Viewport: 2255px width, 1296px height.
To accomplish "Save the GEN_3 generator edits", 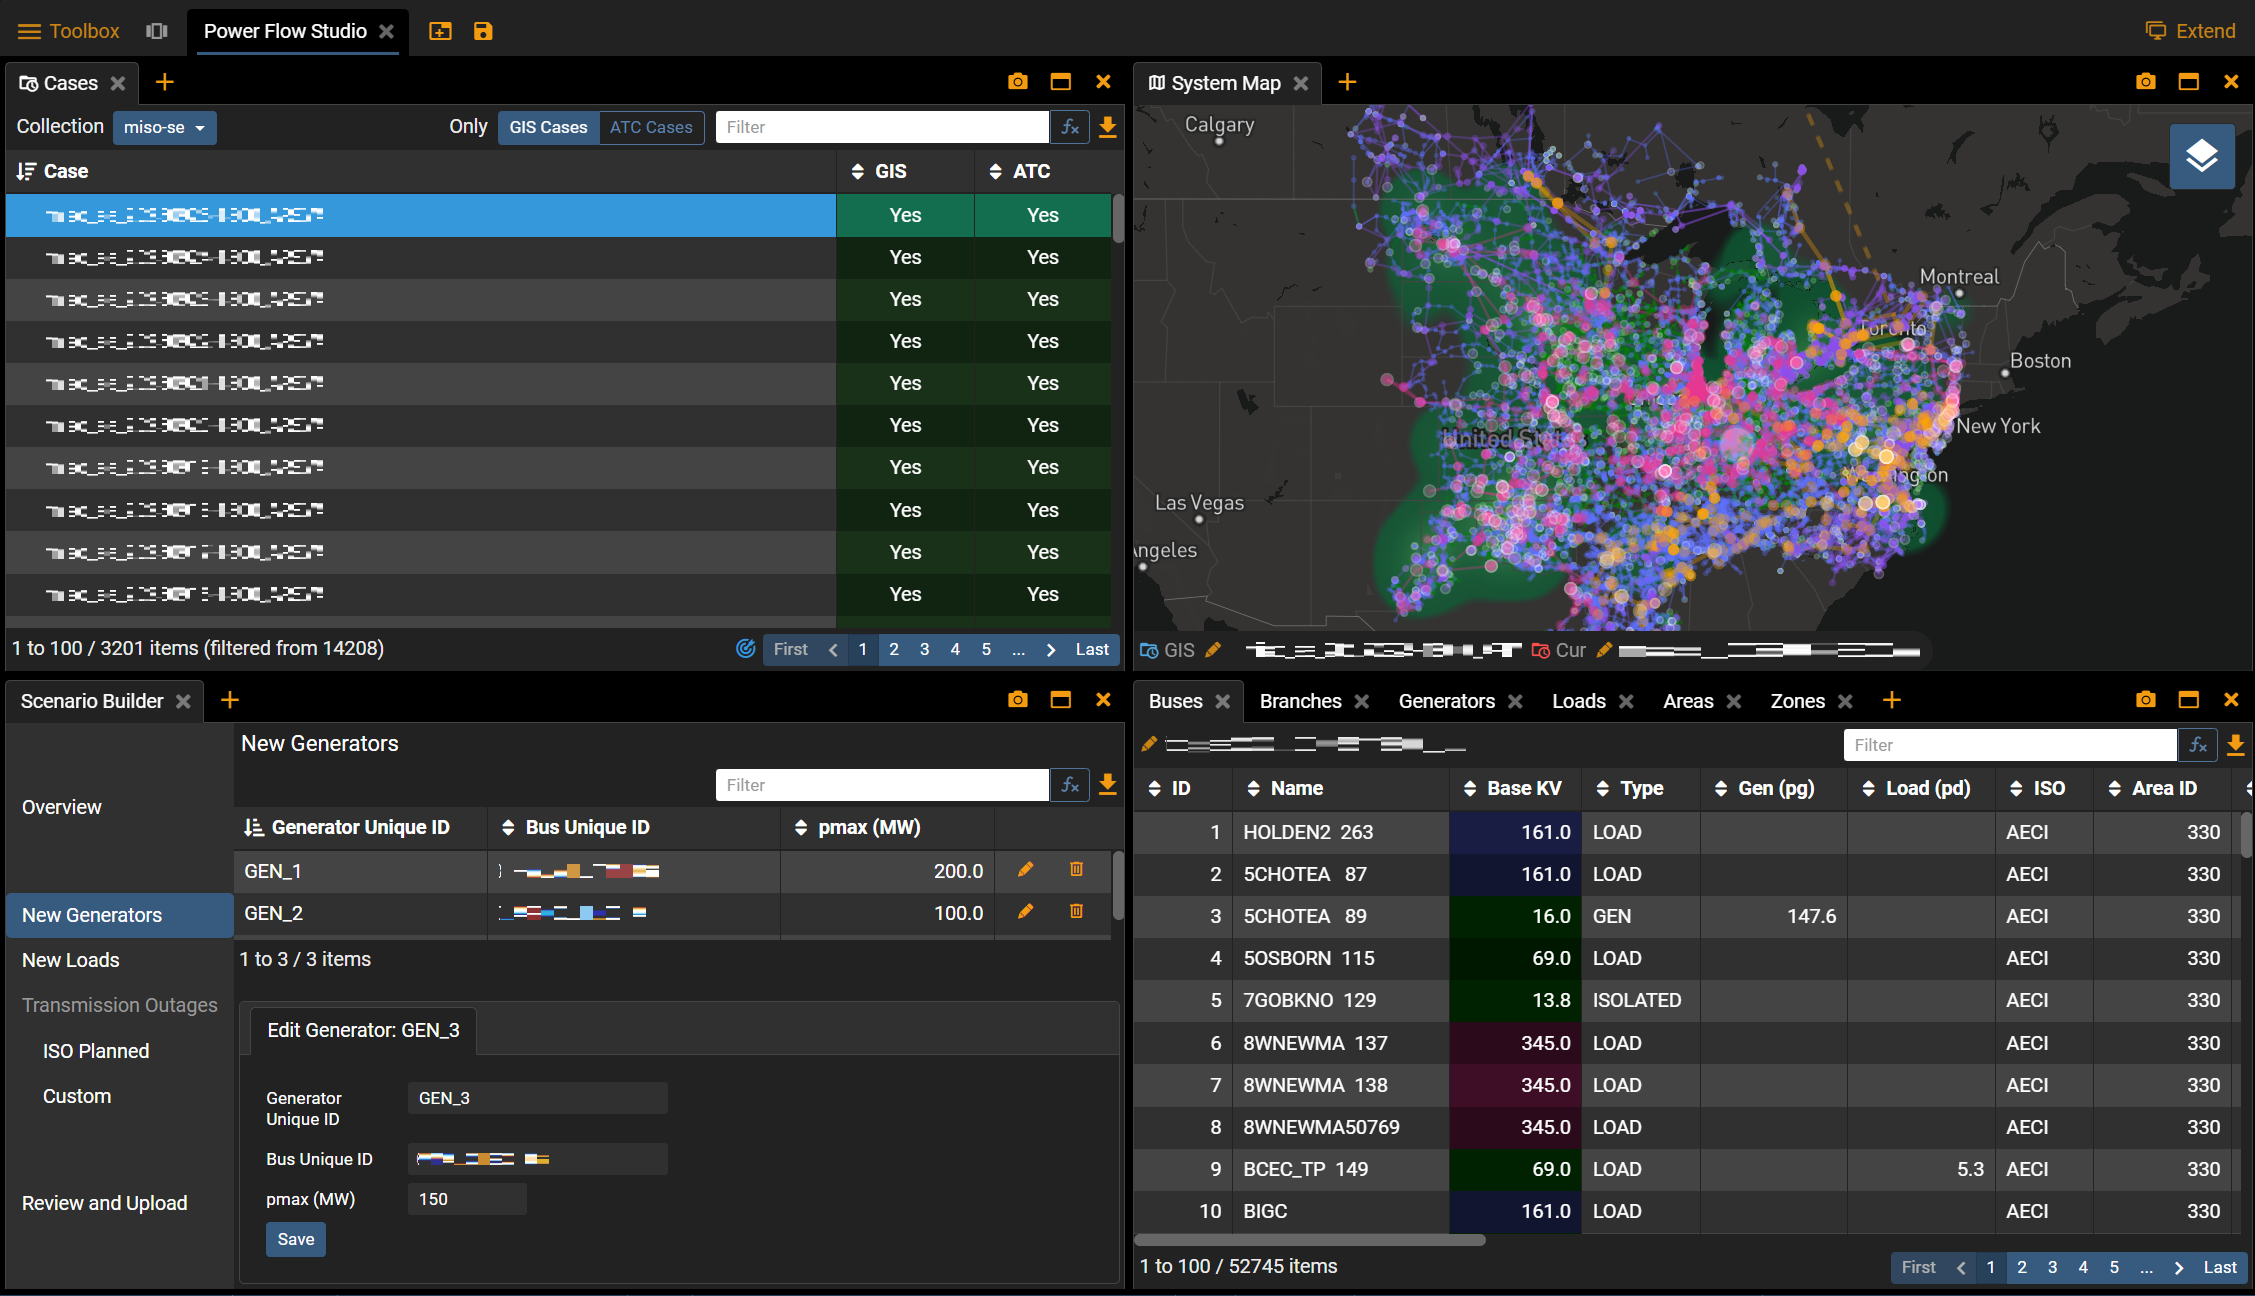I will pyautogui.click(x=295, y=1239).
